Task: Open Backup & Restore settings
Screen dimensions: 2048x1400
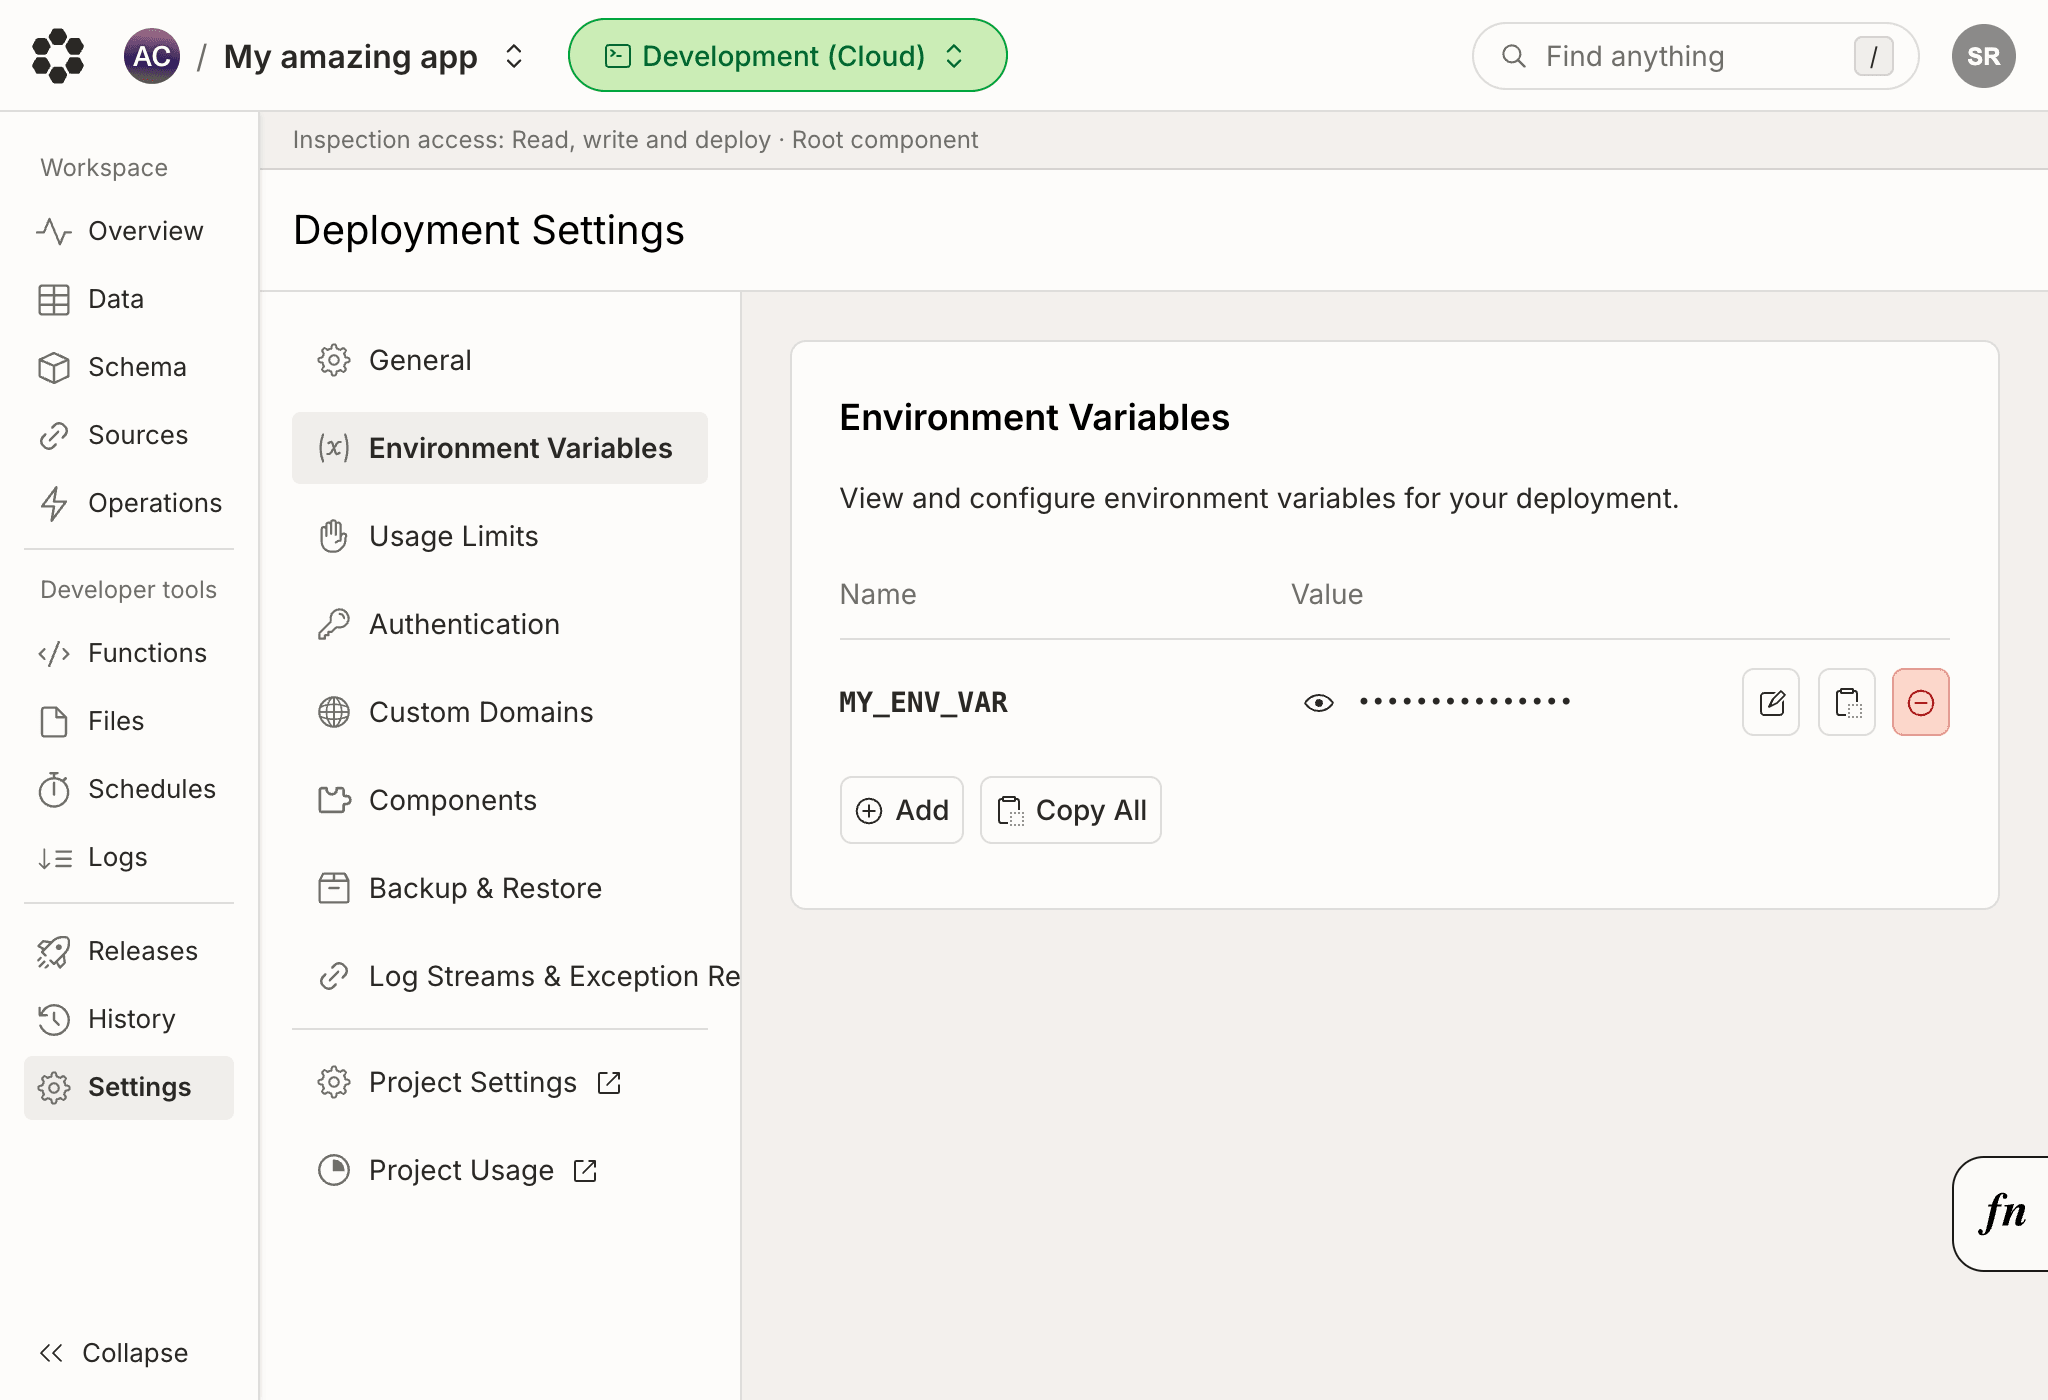Action: point(500,888)
